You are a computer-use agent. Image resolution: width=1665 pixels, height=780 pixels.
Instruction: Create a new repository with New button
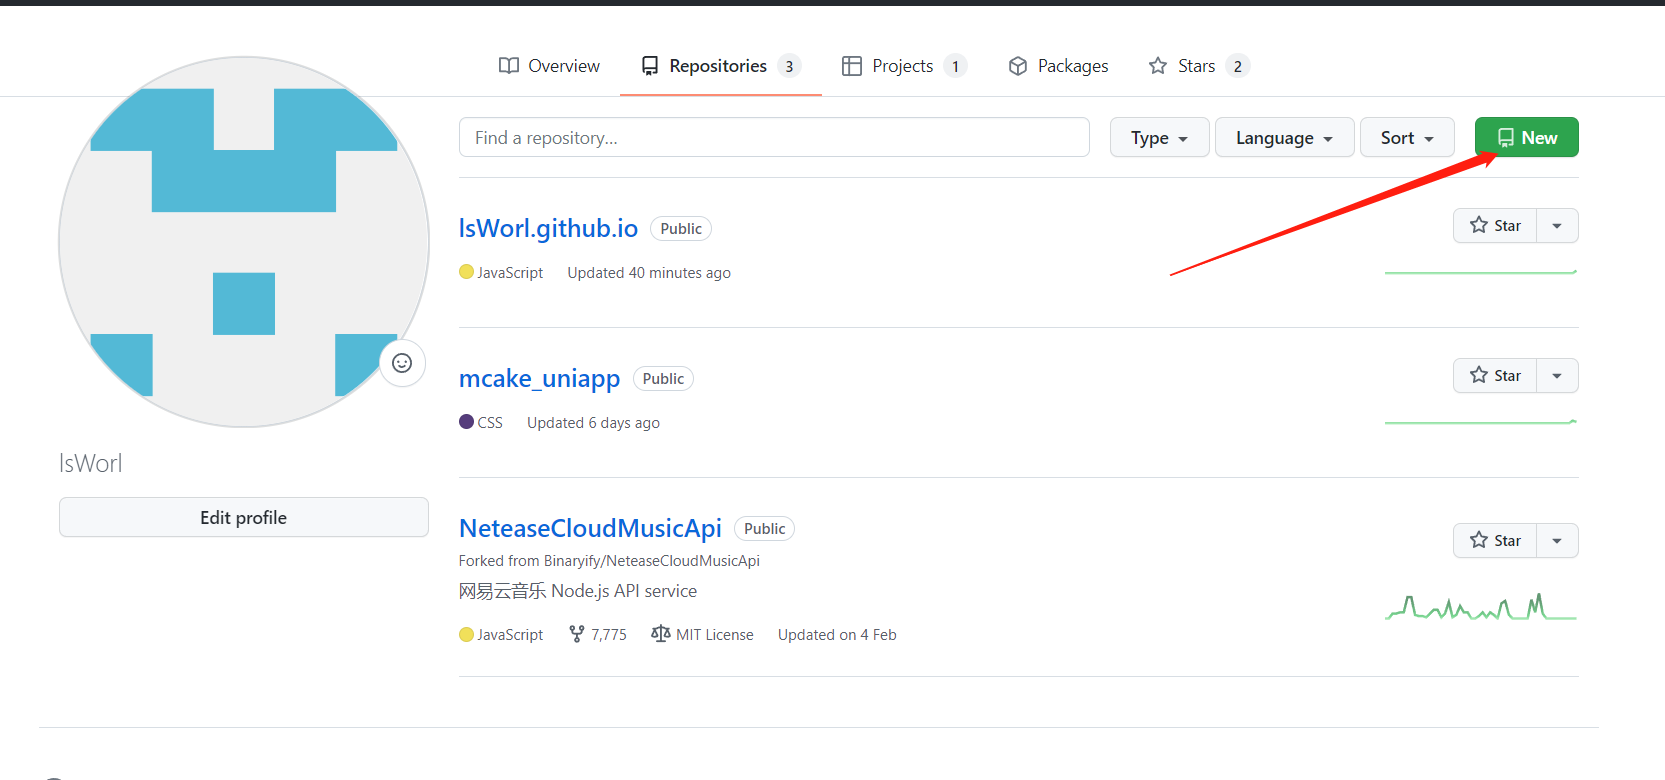pyautogui.click(x=1527, y=137)
